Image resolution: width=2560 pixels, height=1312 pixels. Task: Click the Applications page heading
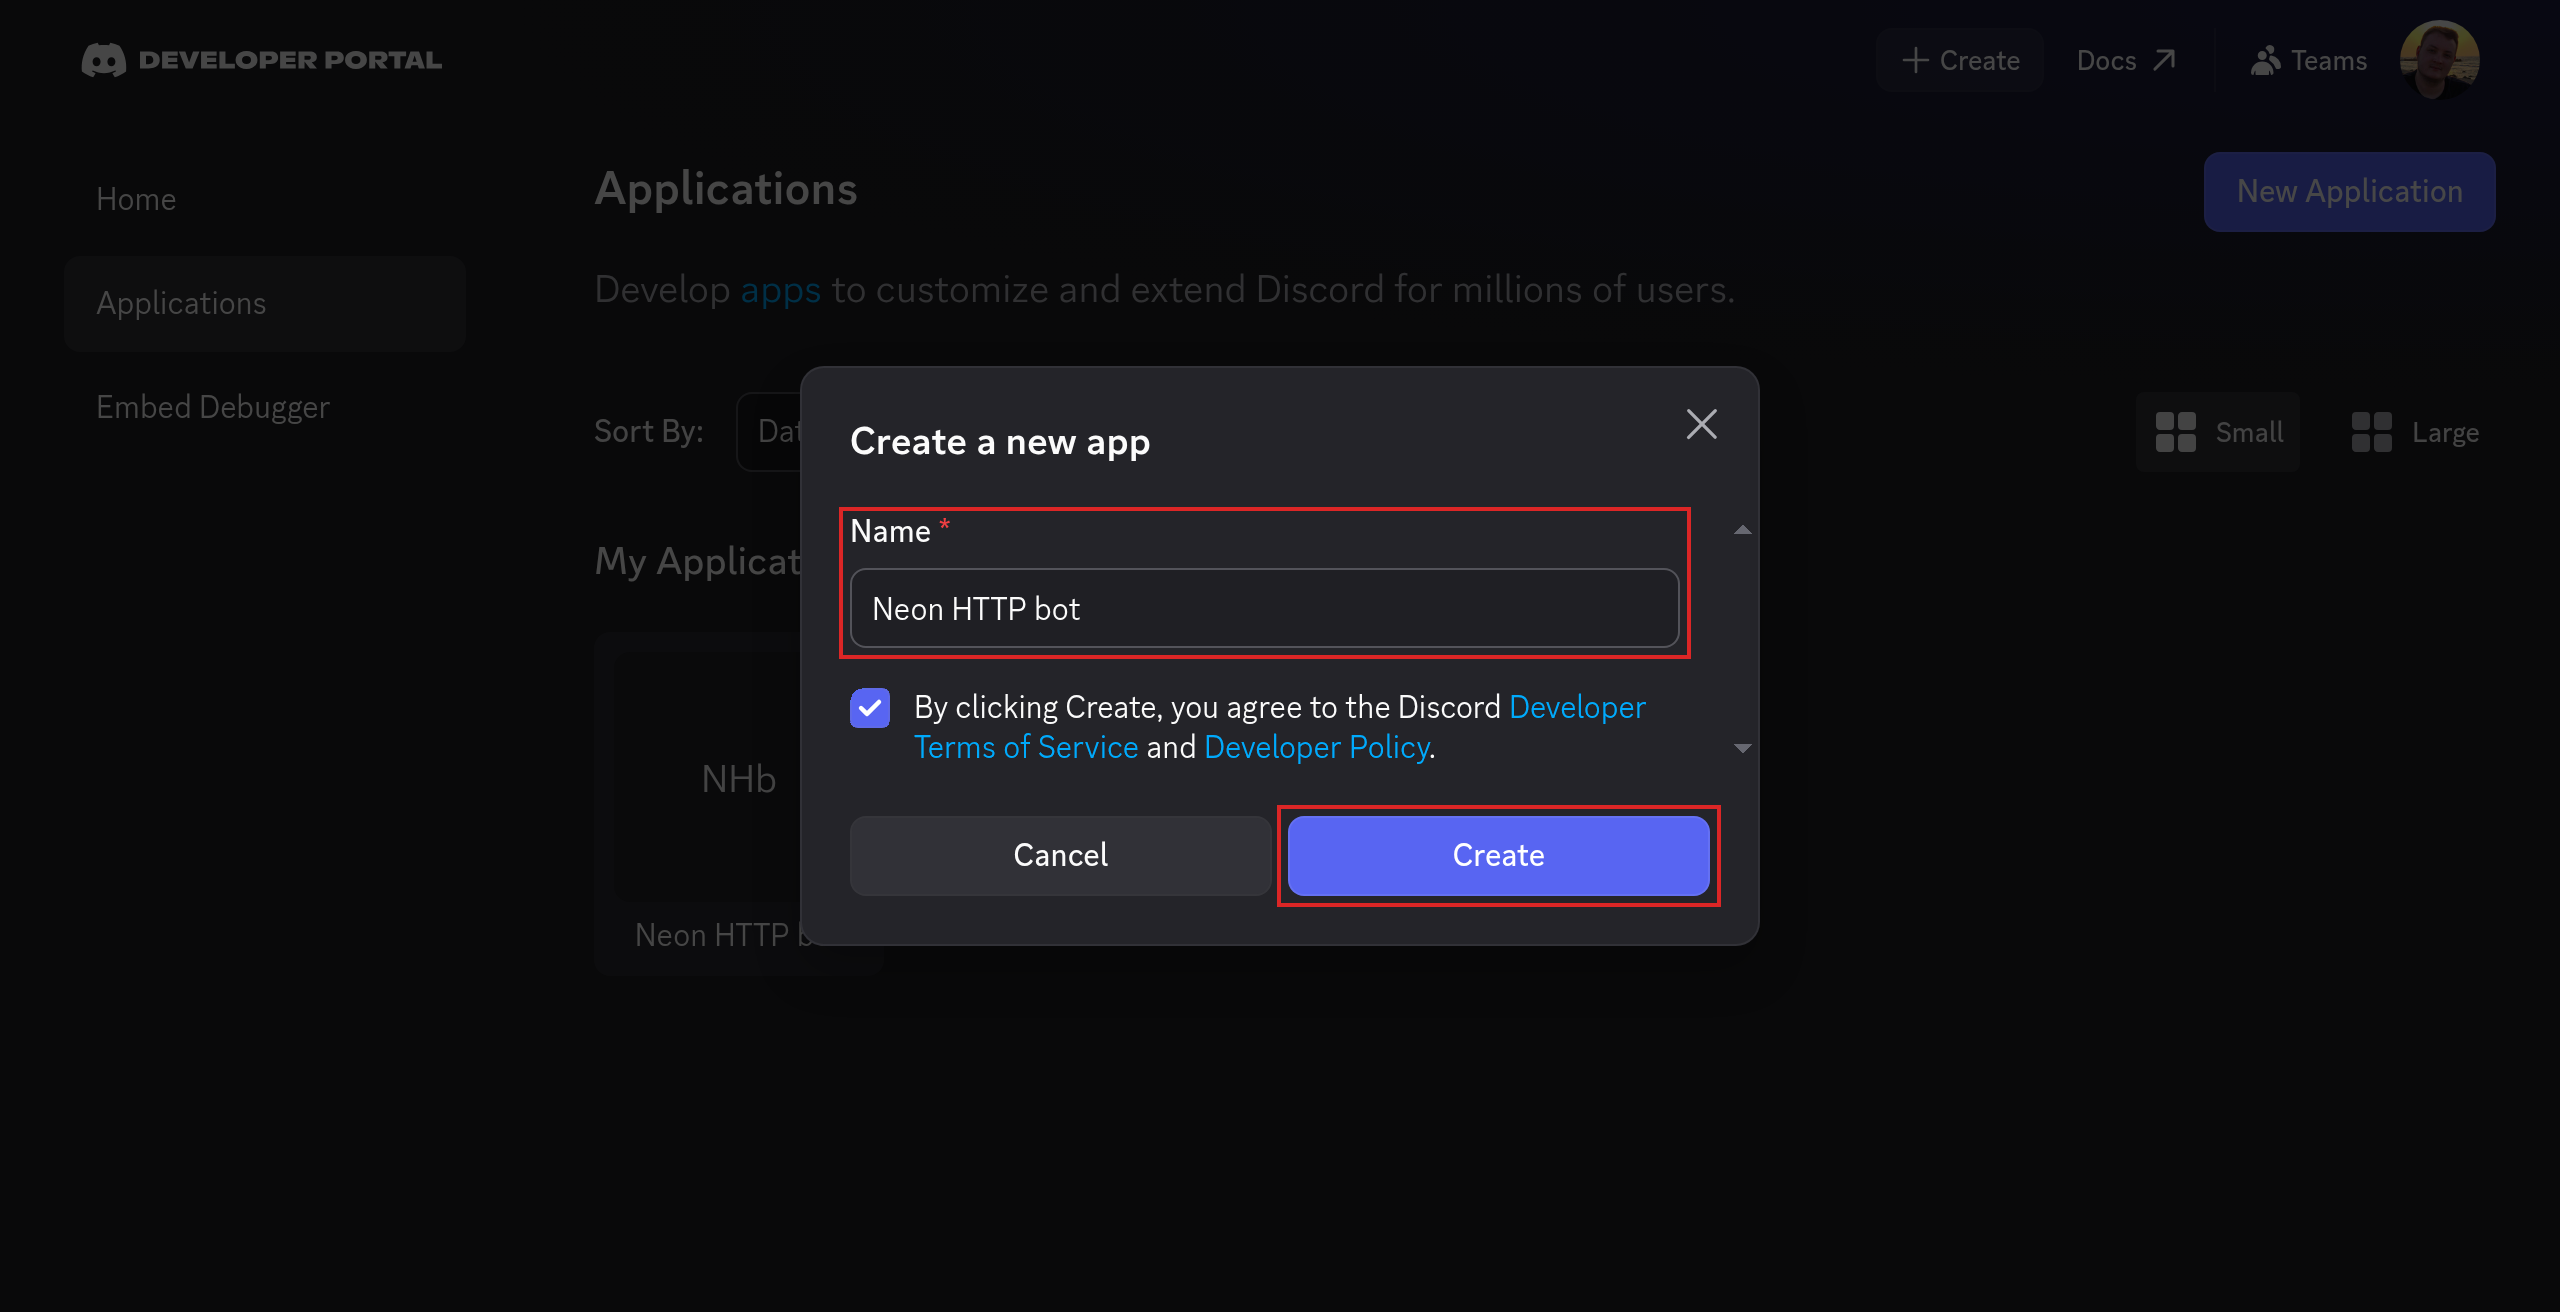click(x=726, y=188)
